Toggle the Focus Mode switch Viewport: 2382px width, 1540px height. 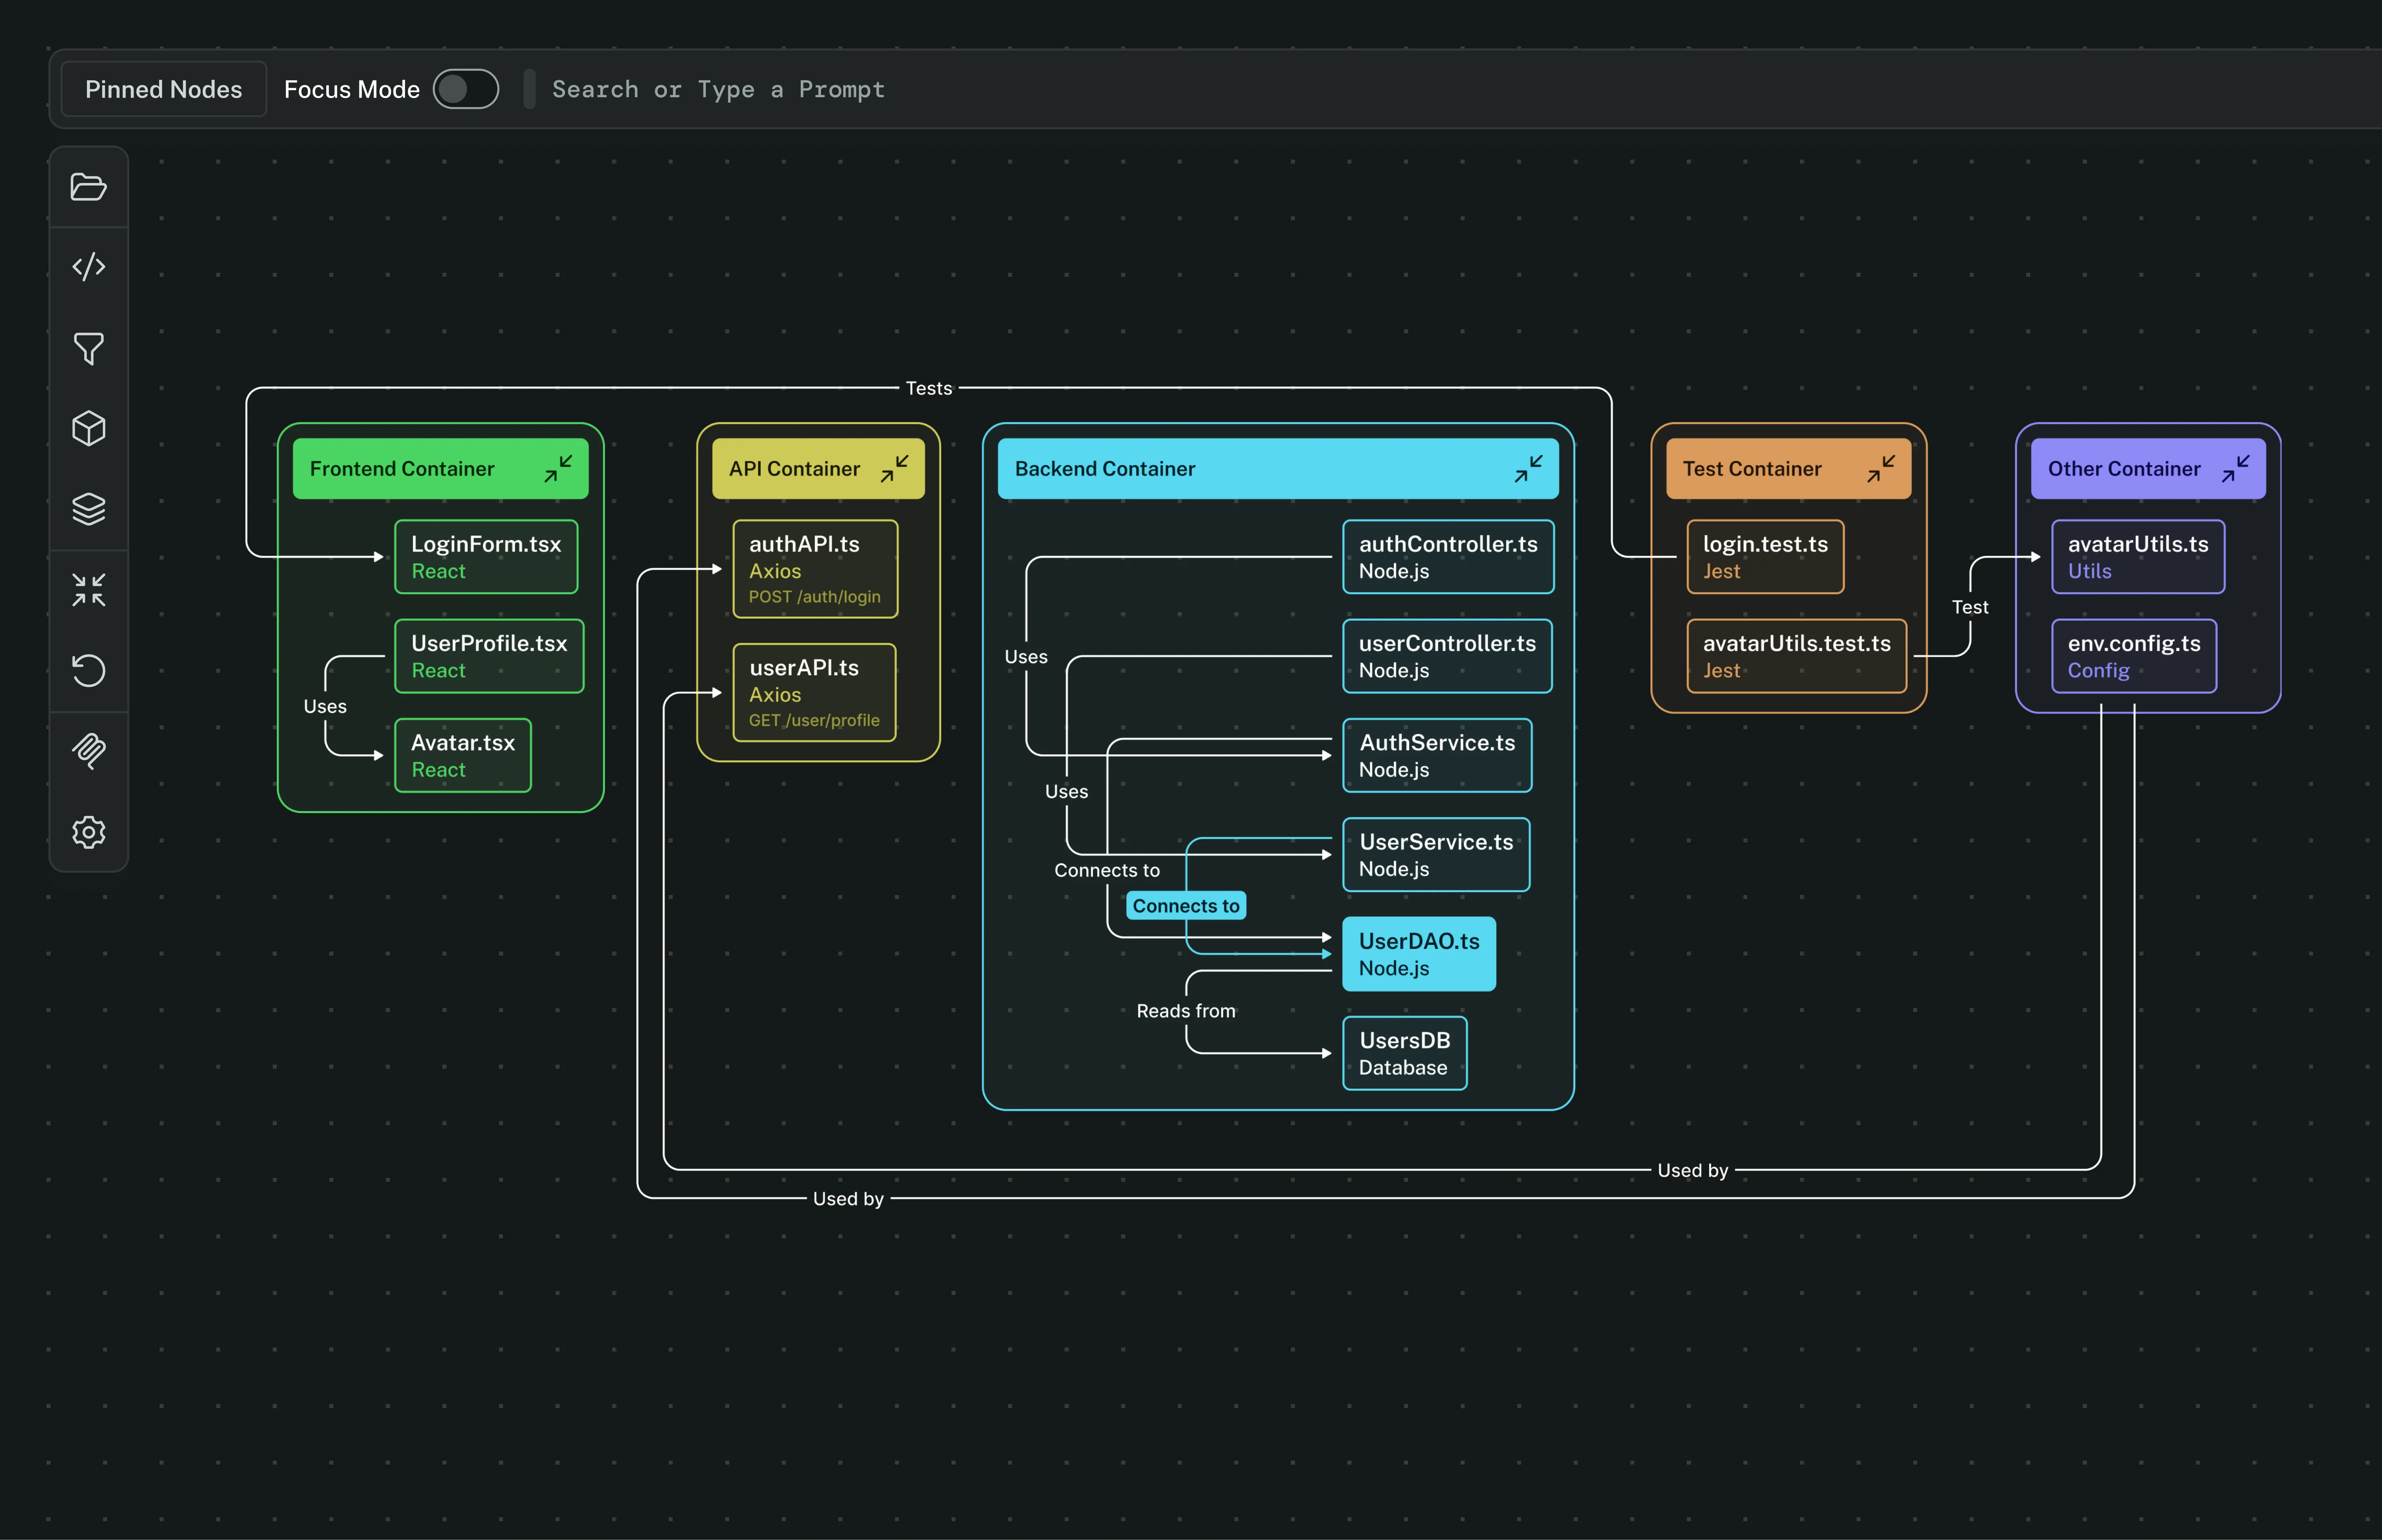(x=466, y=89)
